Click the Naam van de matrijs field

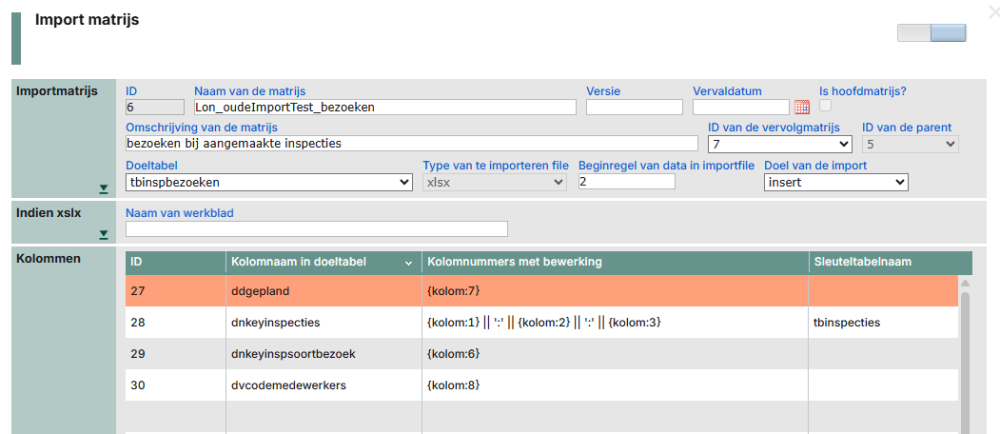[x=385, y=107]
